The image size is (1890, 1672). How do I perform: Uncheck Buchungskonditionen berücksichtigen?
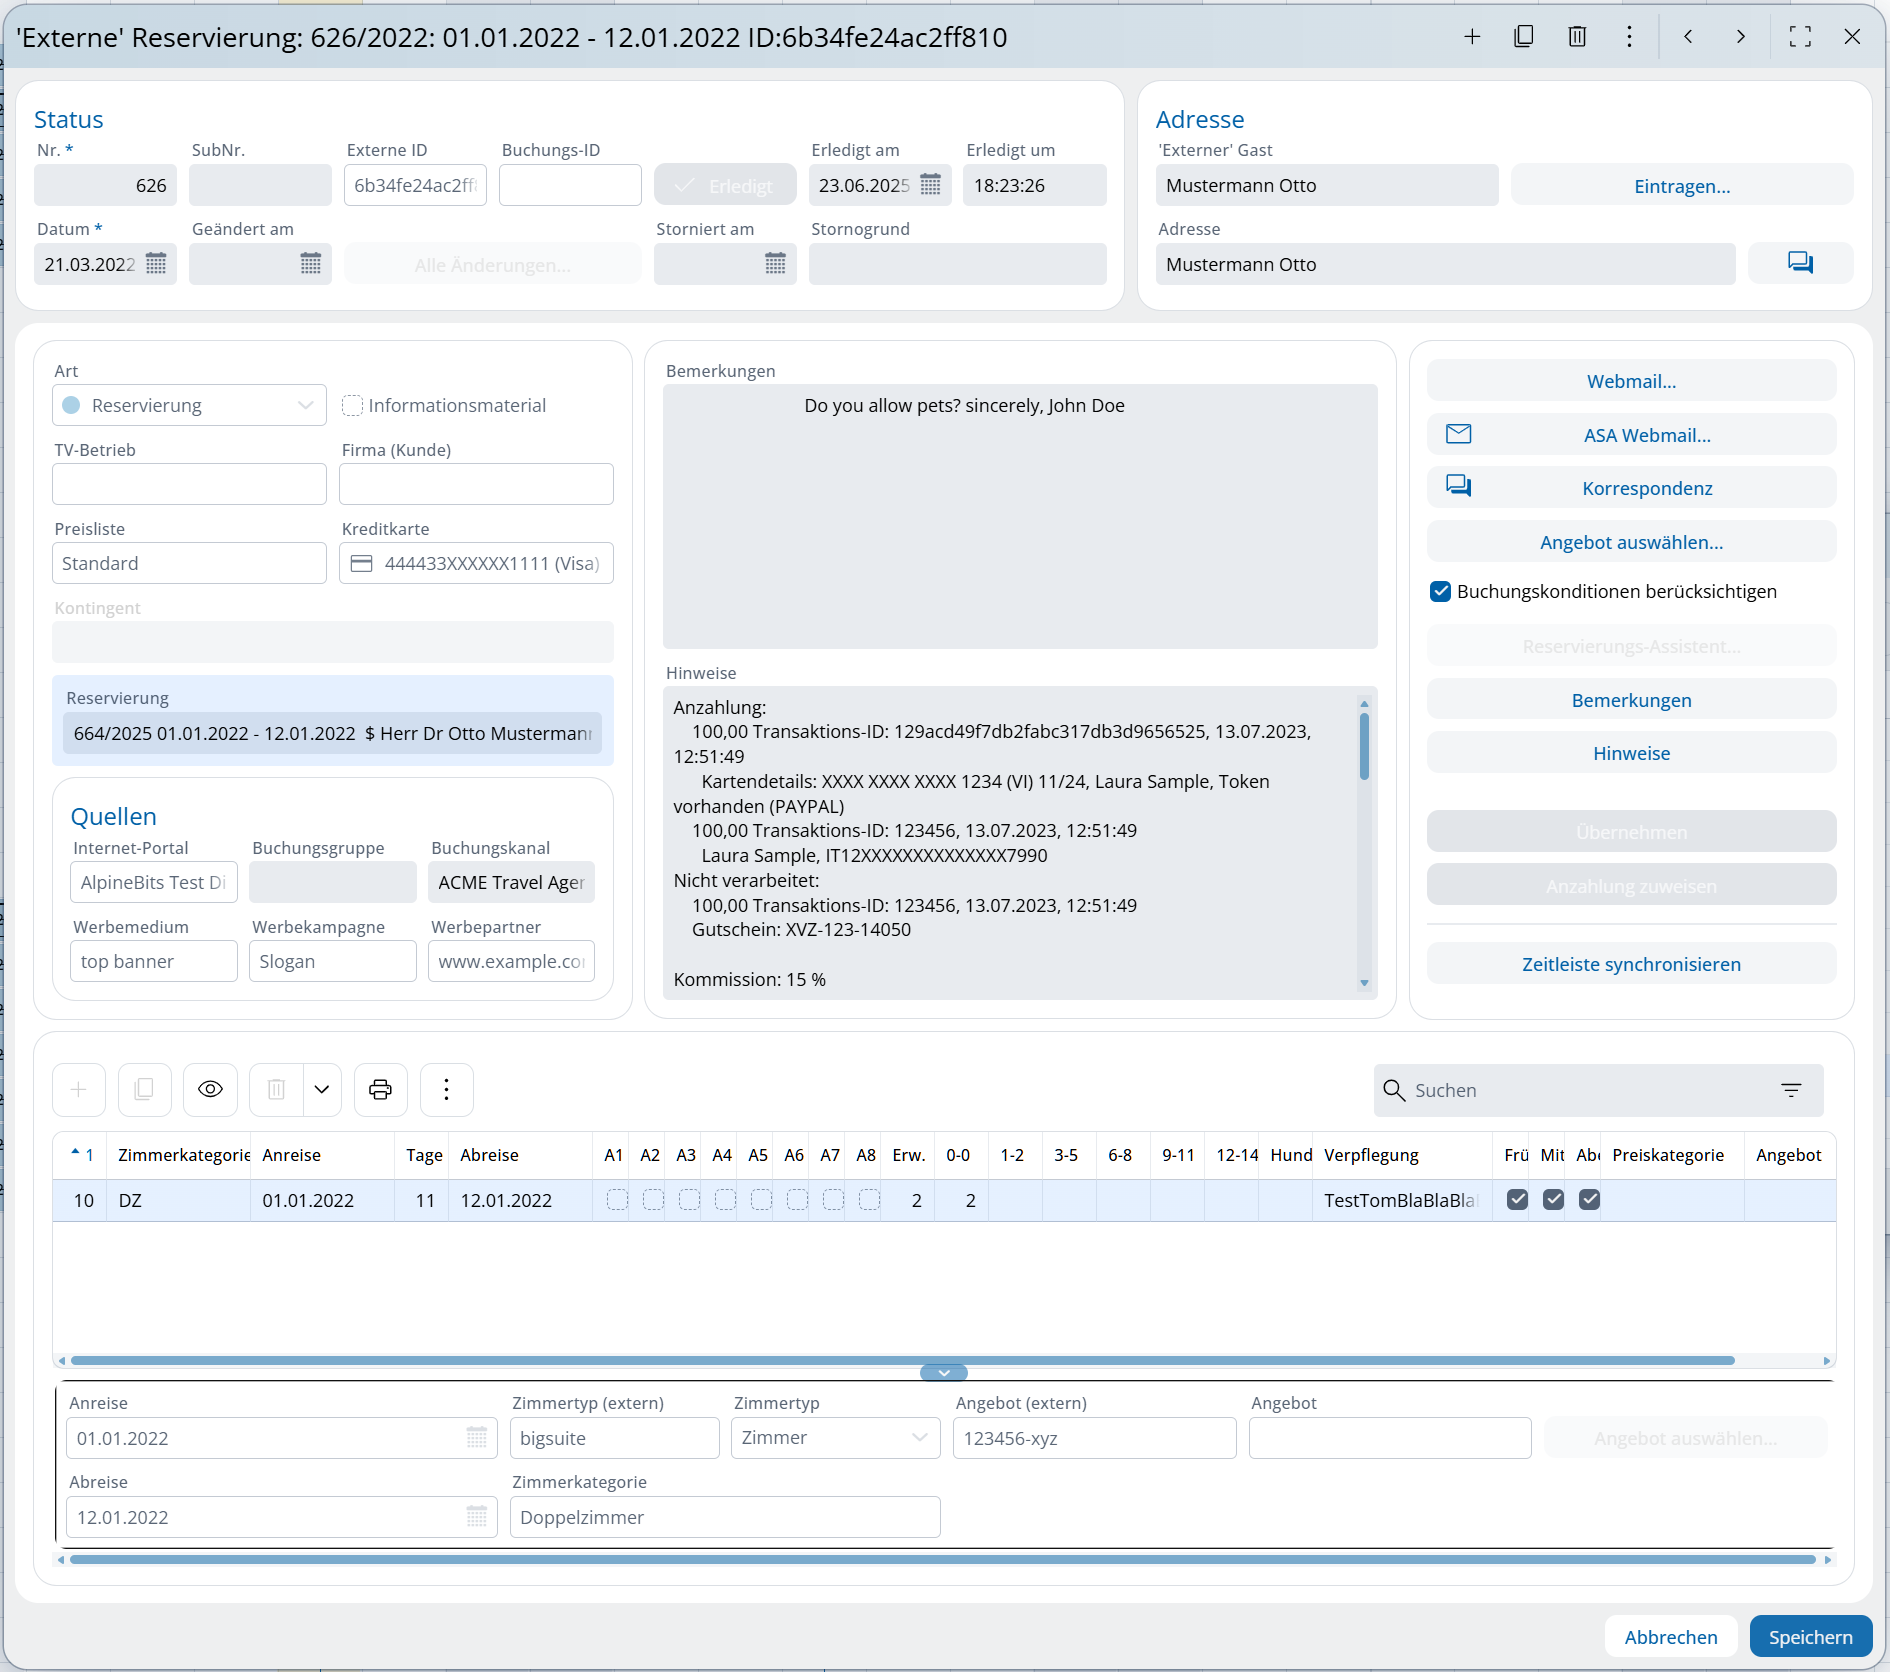[x=1440, y=591]
